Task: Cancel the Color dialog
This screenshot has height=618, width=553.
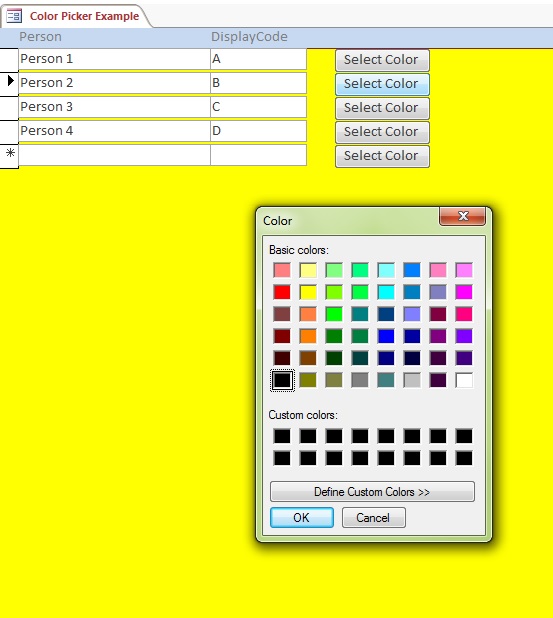Action: 373,517
